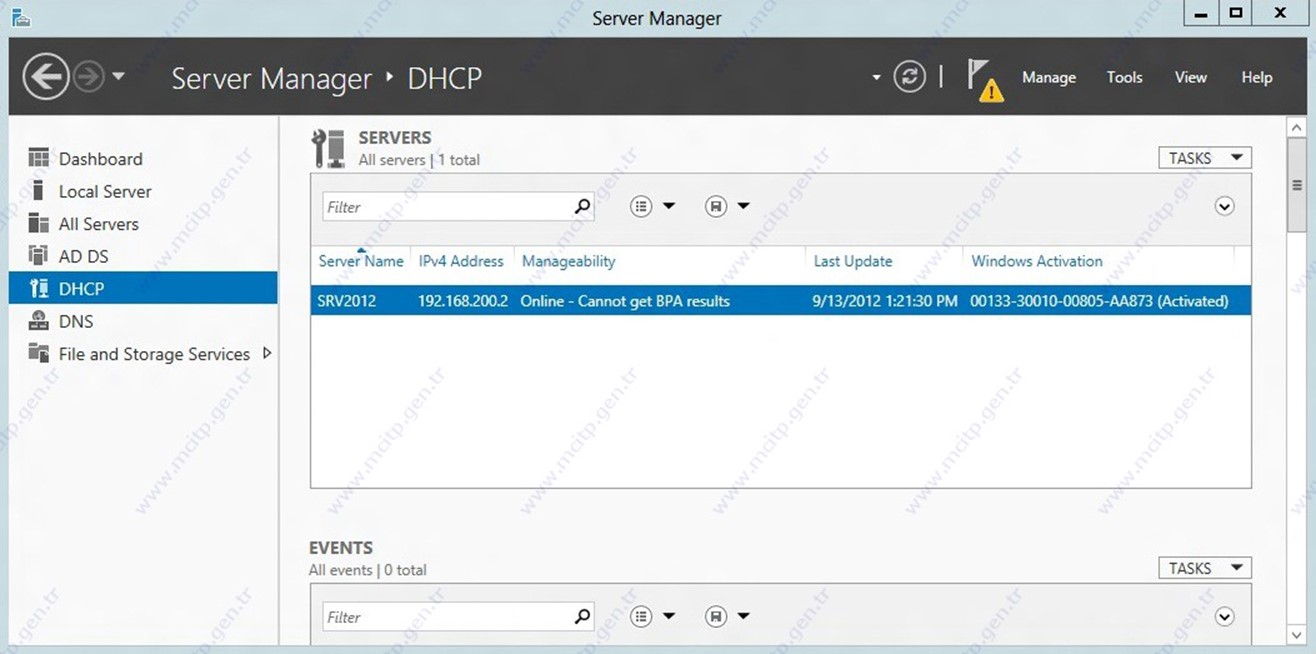The height and width of the screenshot is (654, 1316).
Task: Expand File and Storage Services arrow
Action: click(267, 353)
